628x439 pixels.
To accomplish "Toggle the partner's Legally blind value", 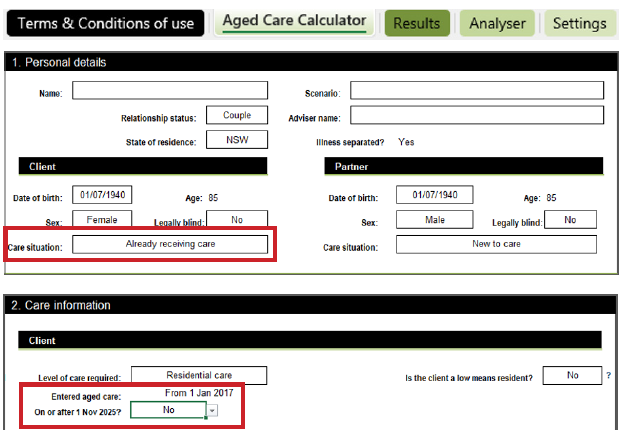I will click(x=570, y=220).
